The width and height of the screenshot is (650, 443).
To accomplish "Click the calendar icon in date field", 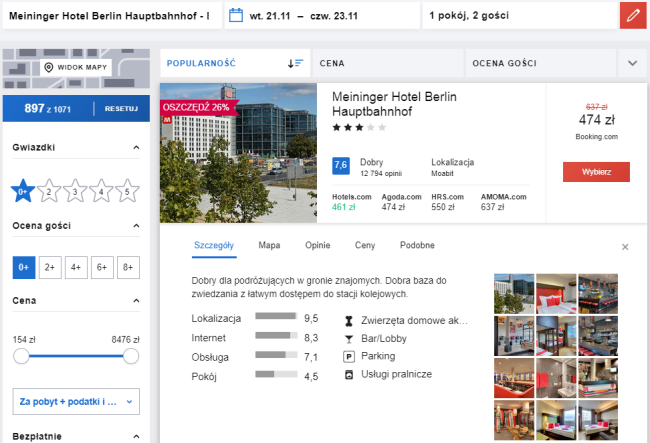I will point(236,15).
